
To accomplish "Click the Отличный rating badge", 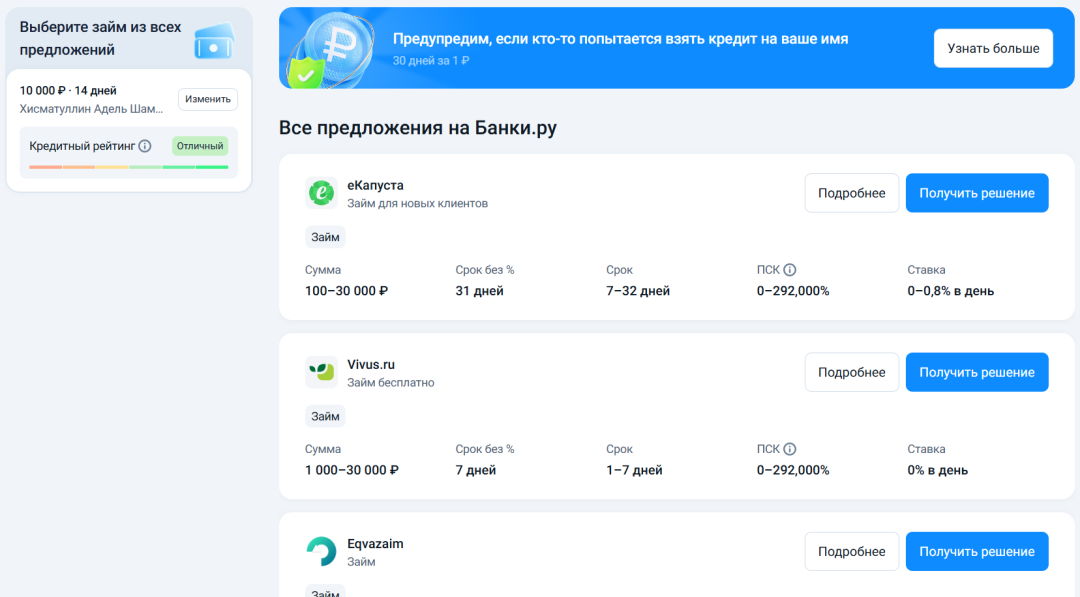I will pos(200,146).
